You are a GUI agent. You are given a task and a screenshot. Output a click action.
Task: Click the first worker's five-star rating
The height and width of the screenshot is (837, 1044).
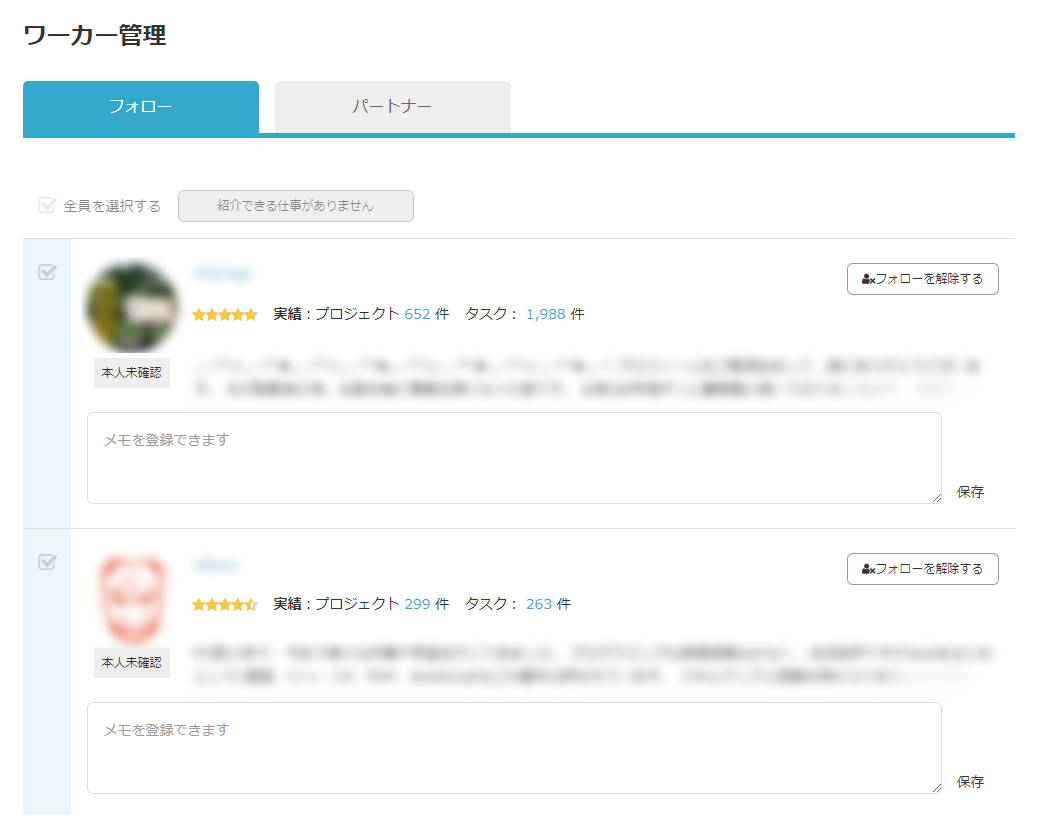pos(224,315)
